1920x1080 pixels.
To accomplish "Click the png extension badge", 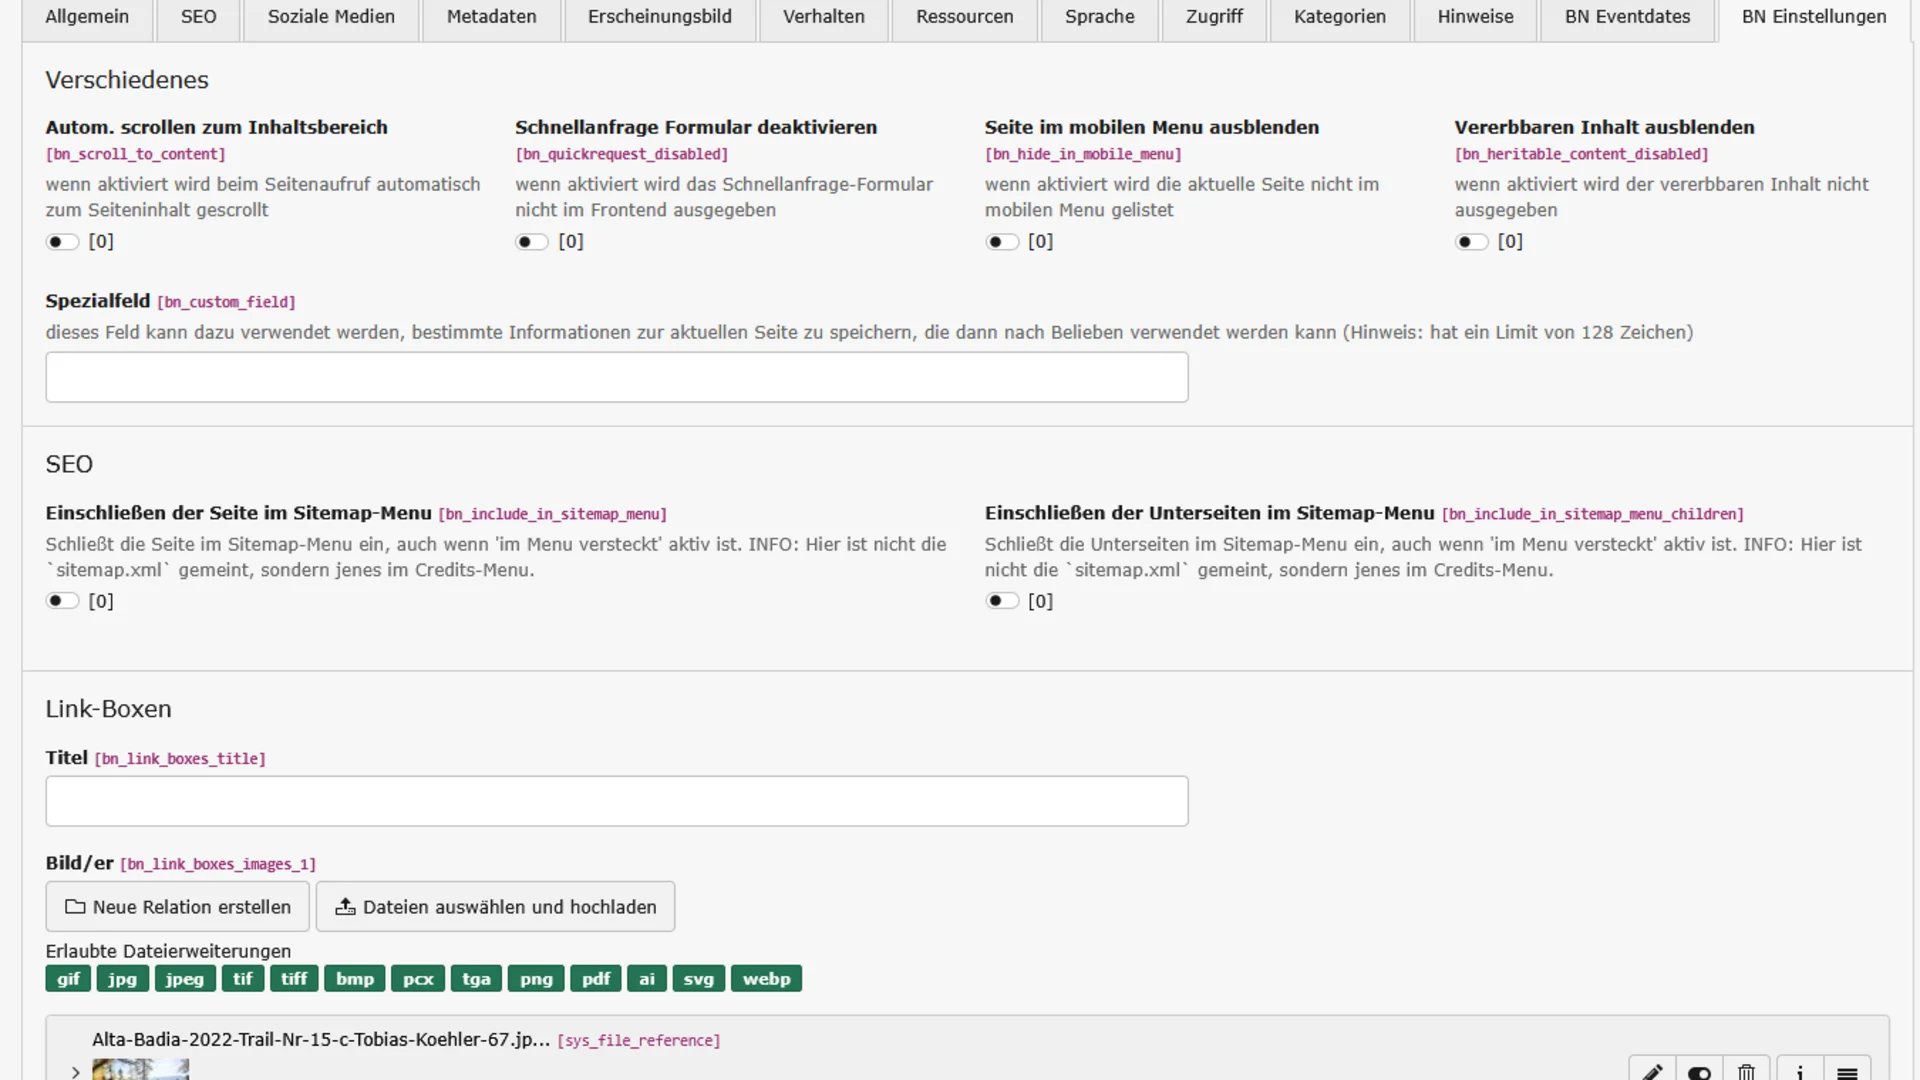I will tap(536, 979).
